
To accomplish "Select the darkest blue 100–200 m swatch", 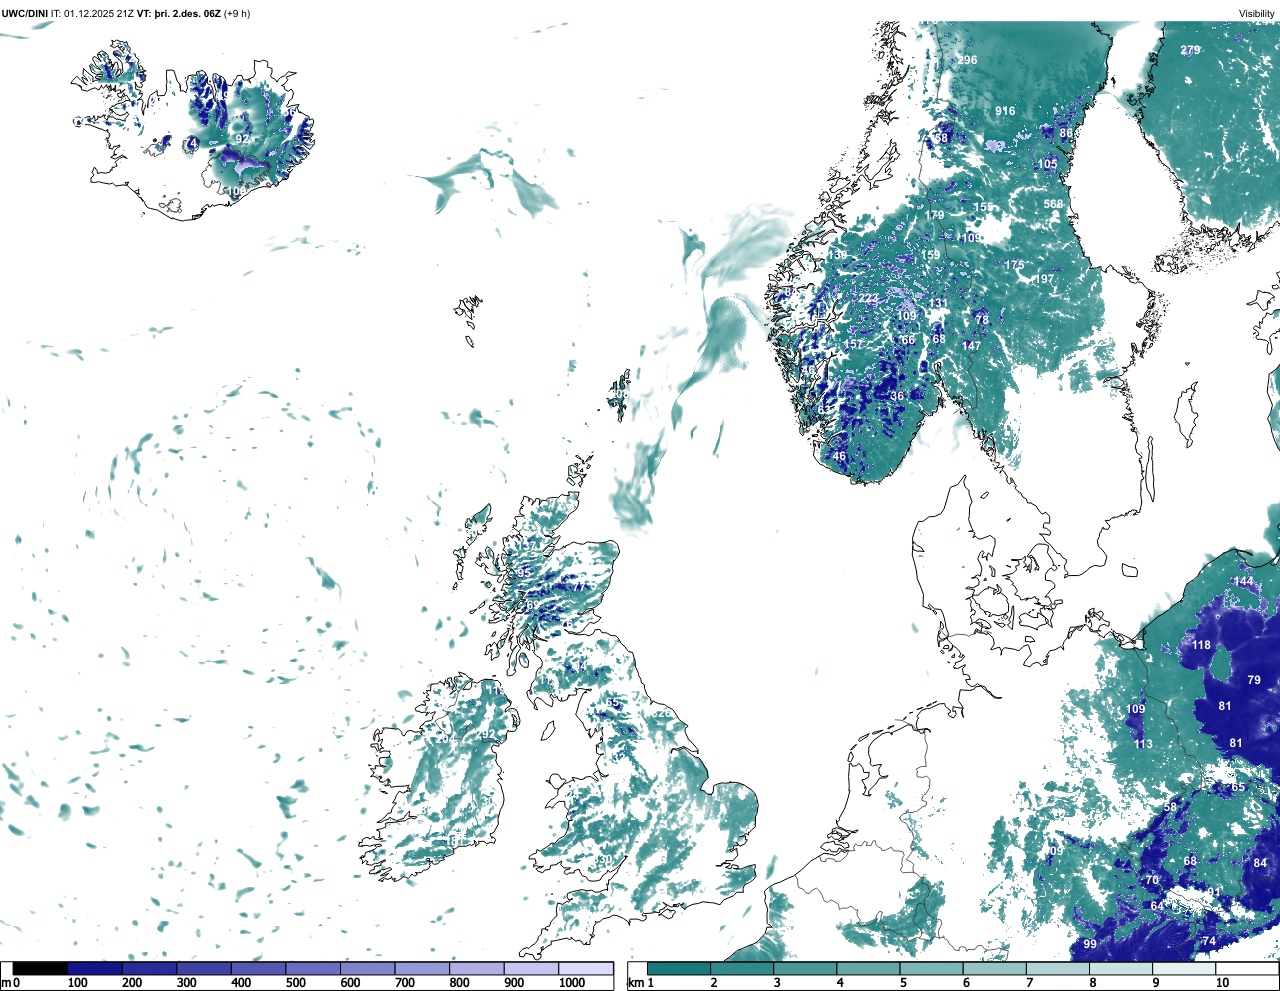I will (95, 969).
